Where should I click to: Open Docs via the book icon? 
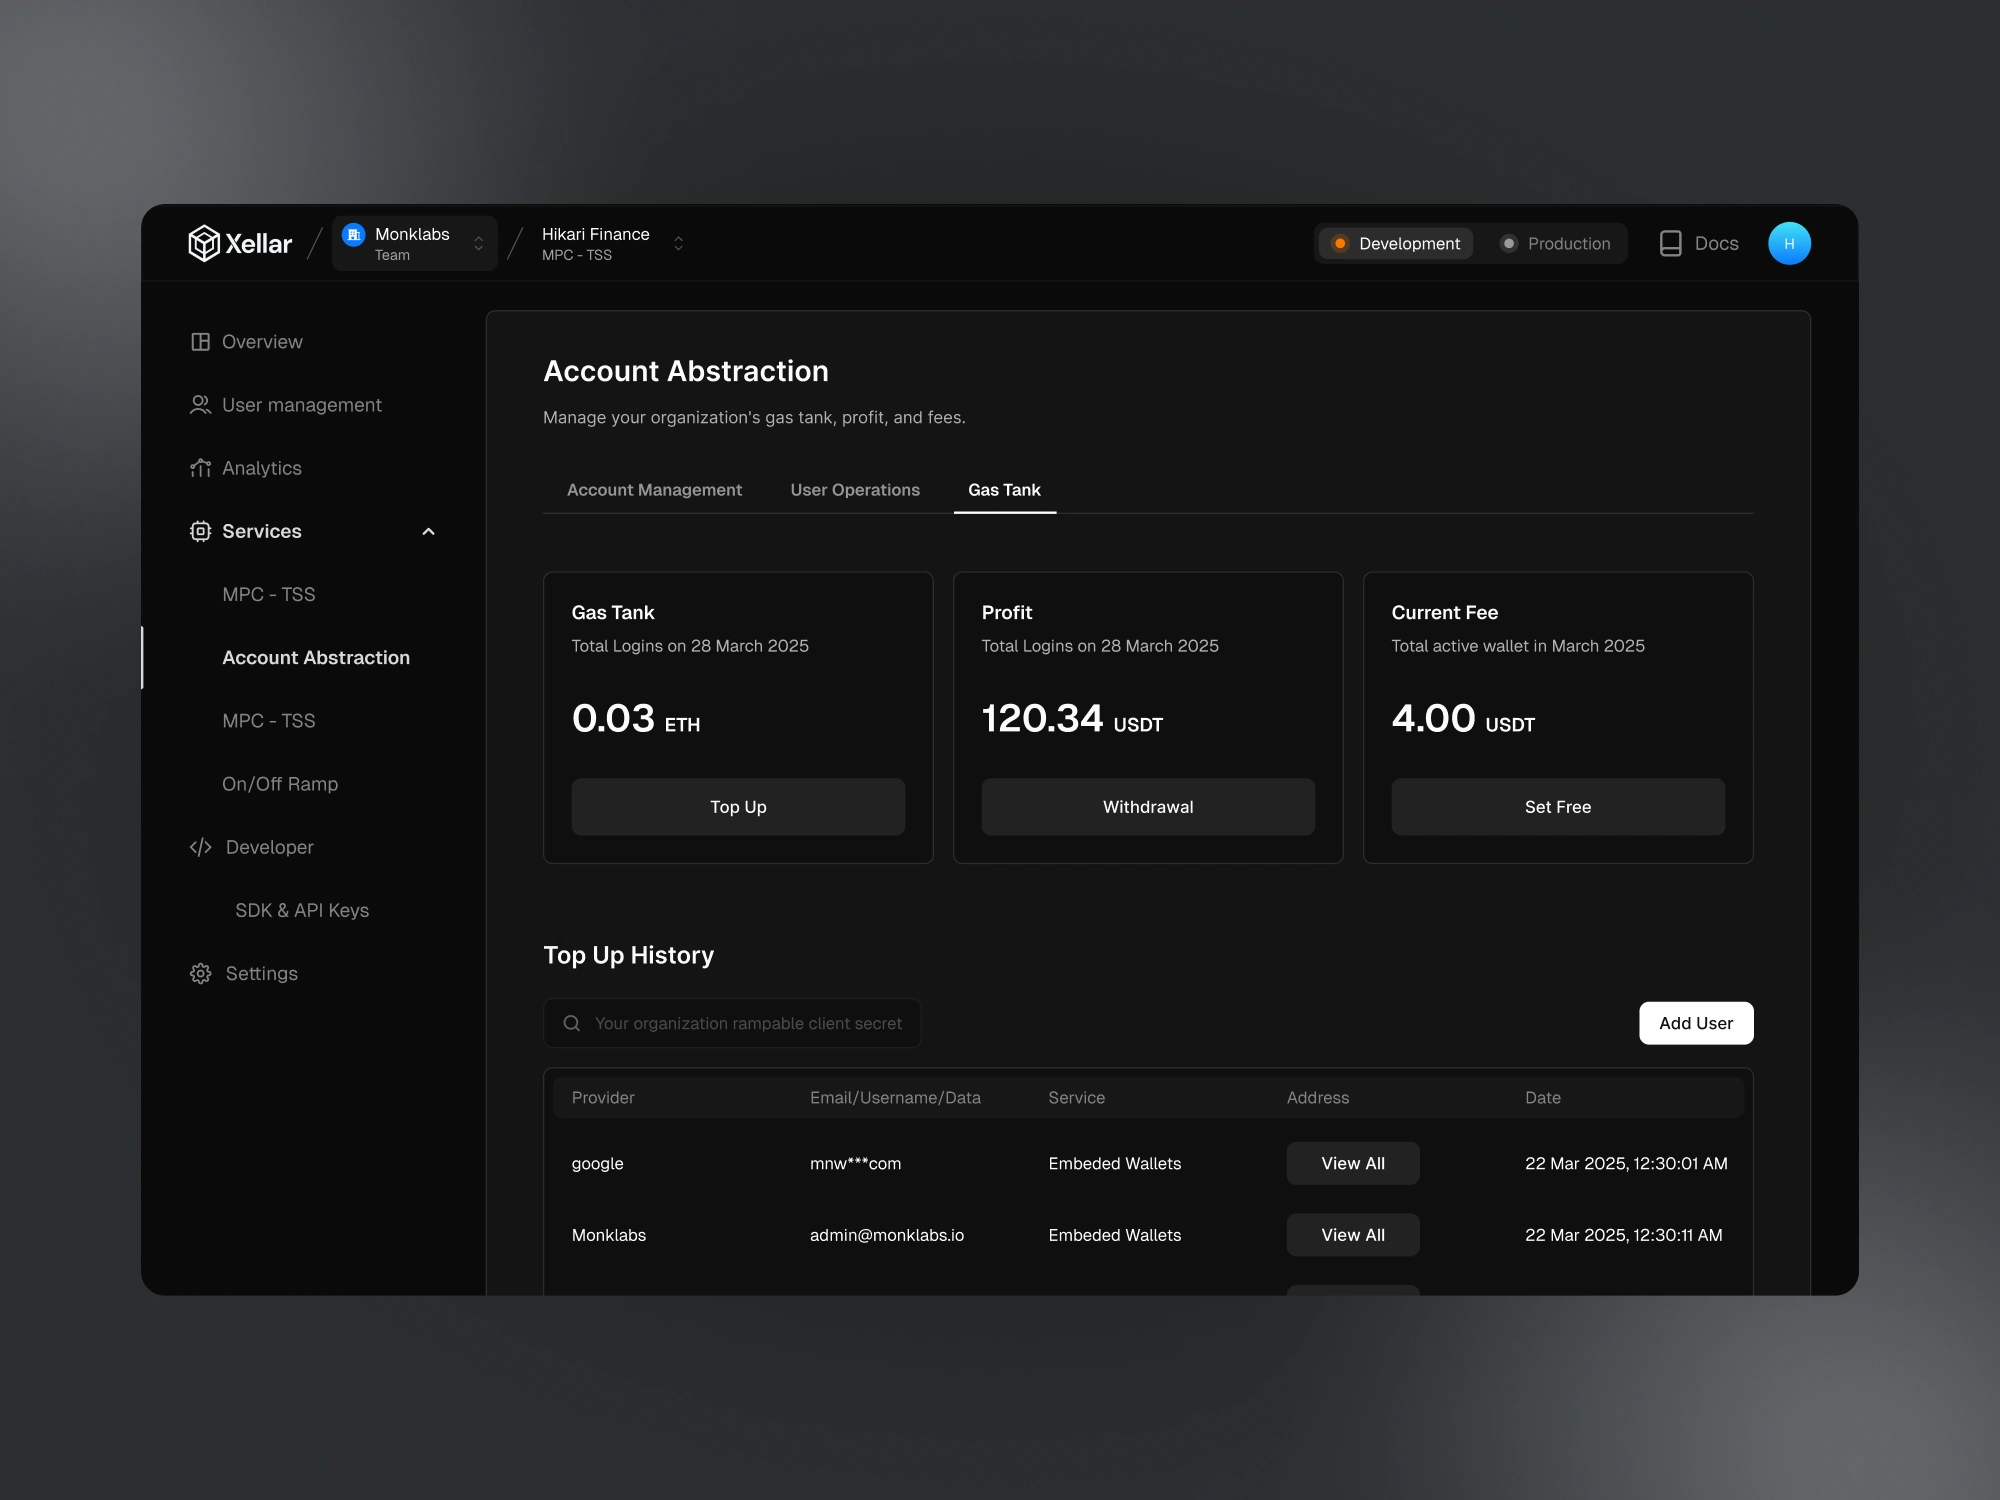(1670, 243)
